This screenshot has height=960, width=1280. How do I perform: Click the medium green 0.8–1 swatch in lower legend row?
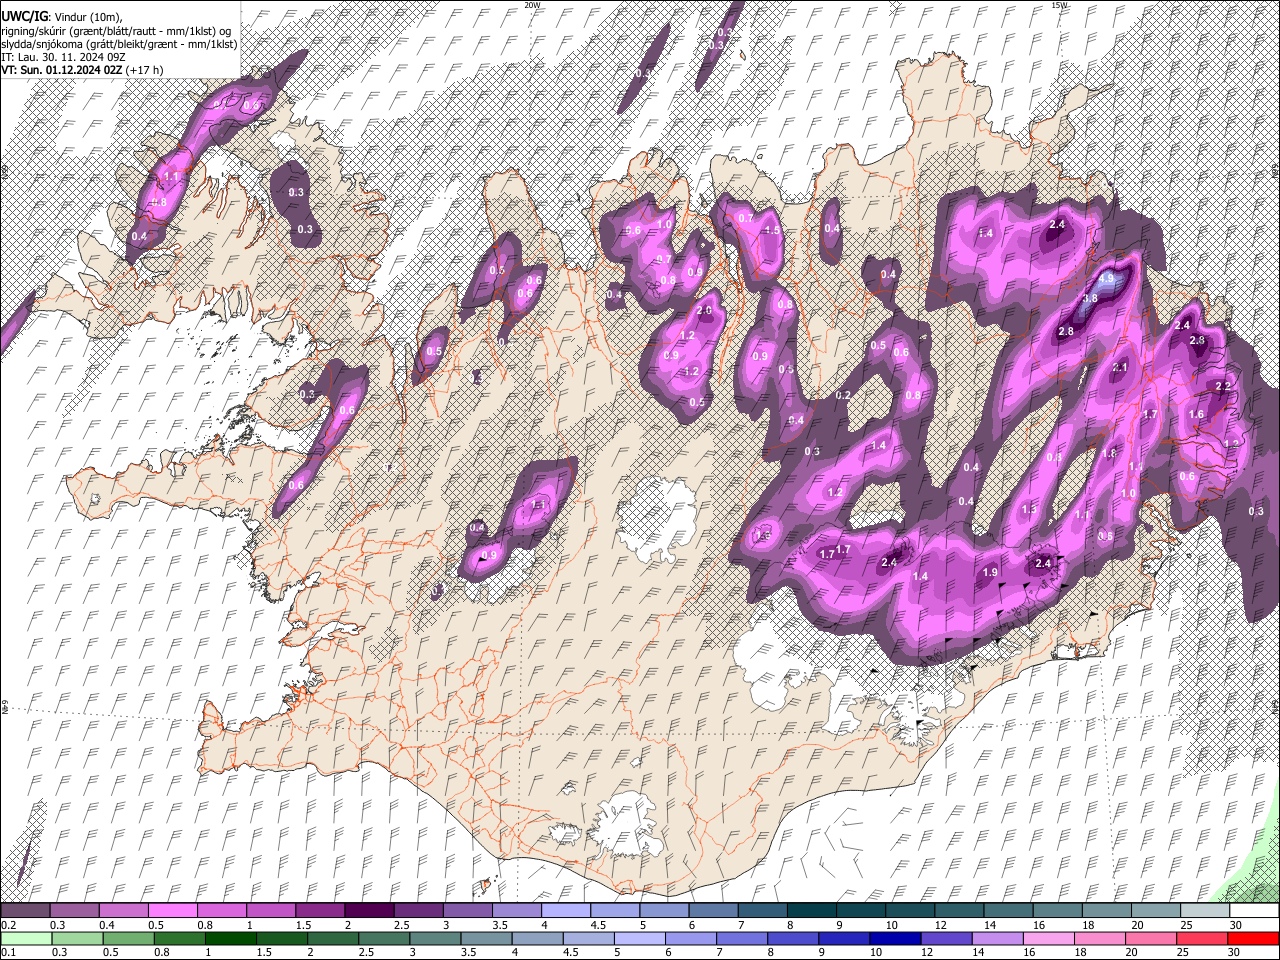[x=180, y=938]
